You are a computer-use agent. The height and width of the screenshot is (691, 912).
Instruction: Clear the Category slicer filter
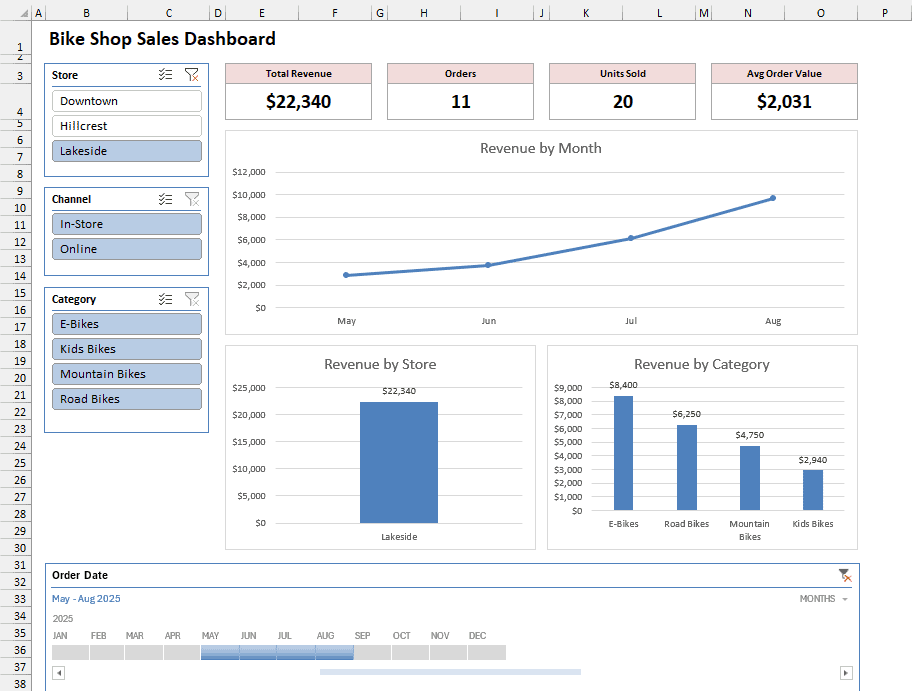(x=191, y=299)
